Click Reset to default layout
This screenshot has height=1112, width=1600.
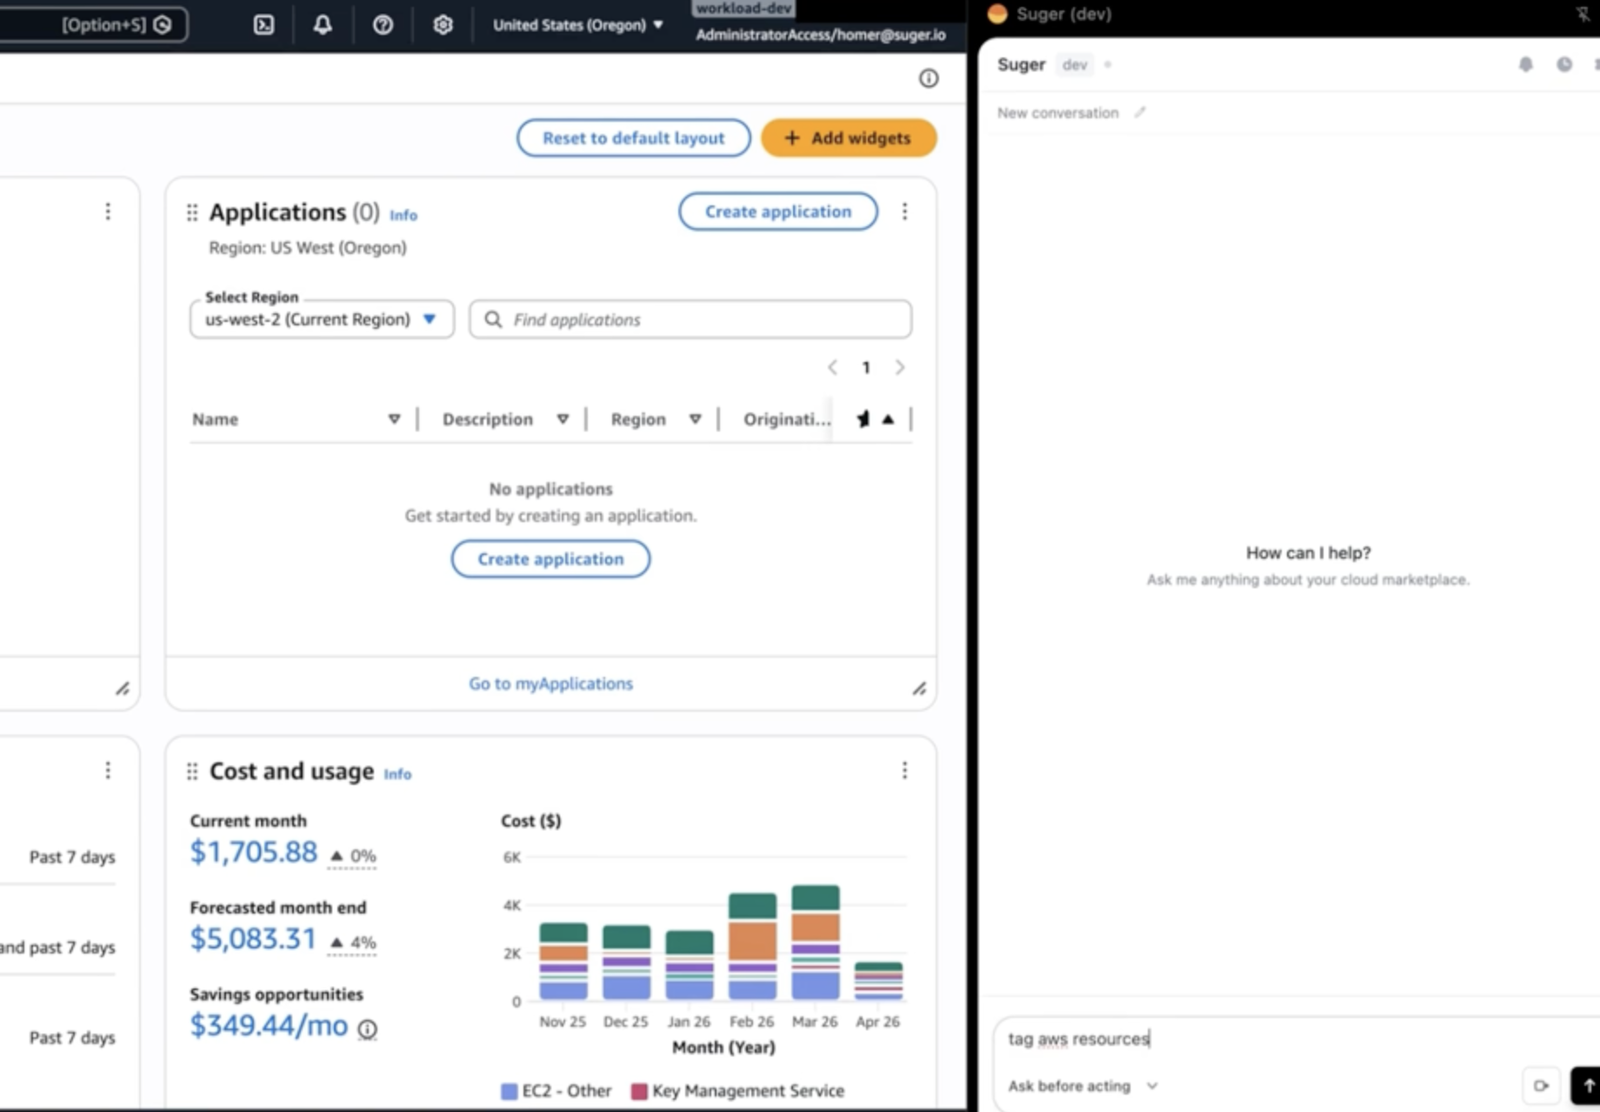coord(634,138)
